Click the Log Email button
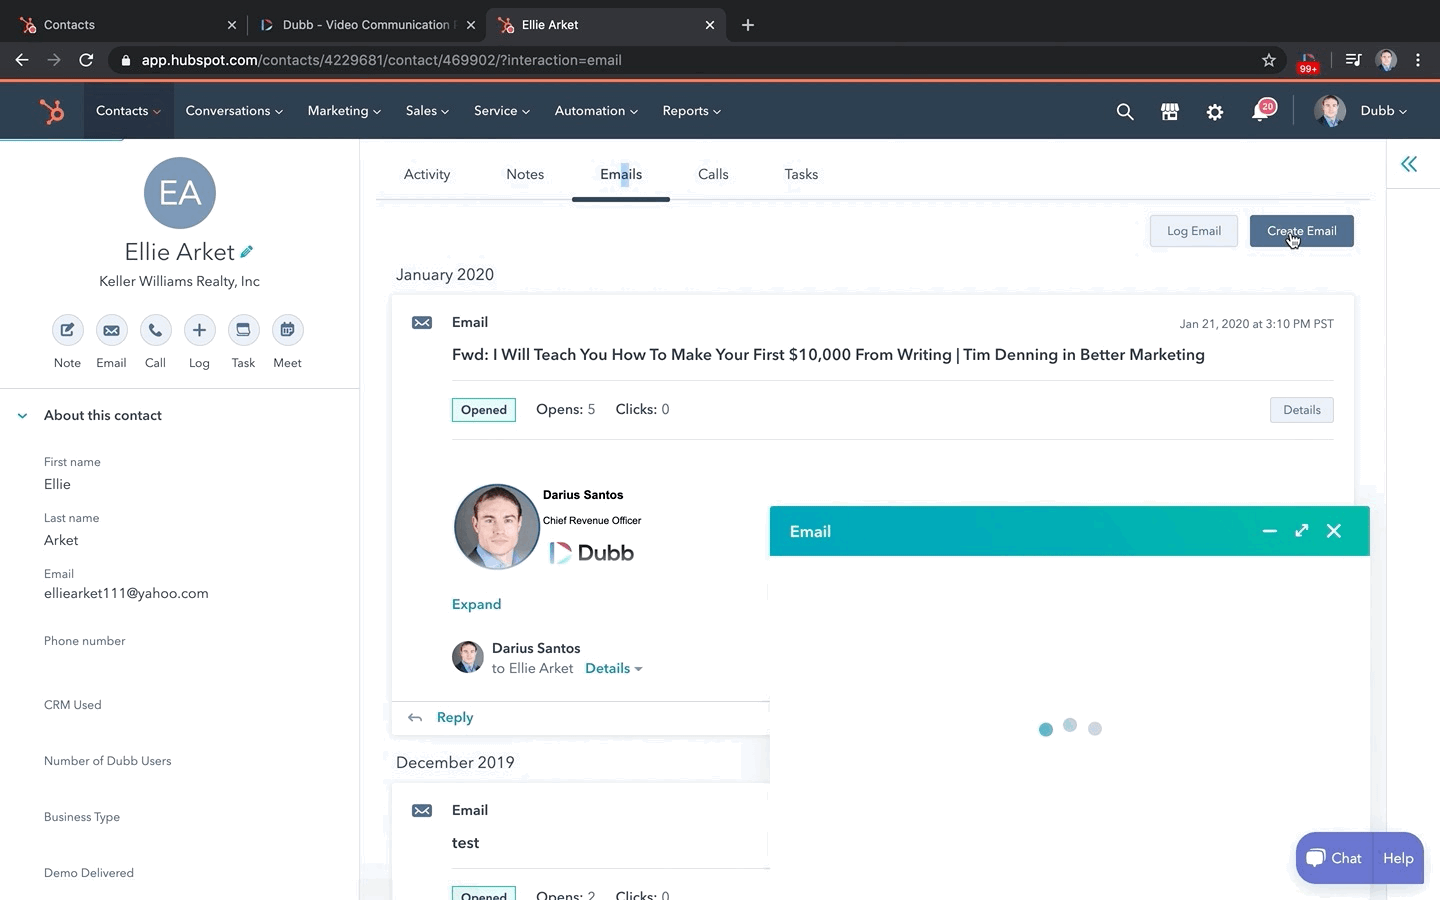This screenshot has height=900, width=1440. tap(1194, 231)
